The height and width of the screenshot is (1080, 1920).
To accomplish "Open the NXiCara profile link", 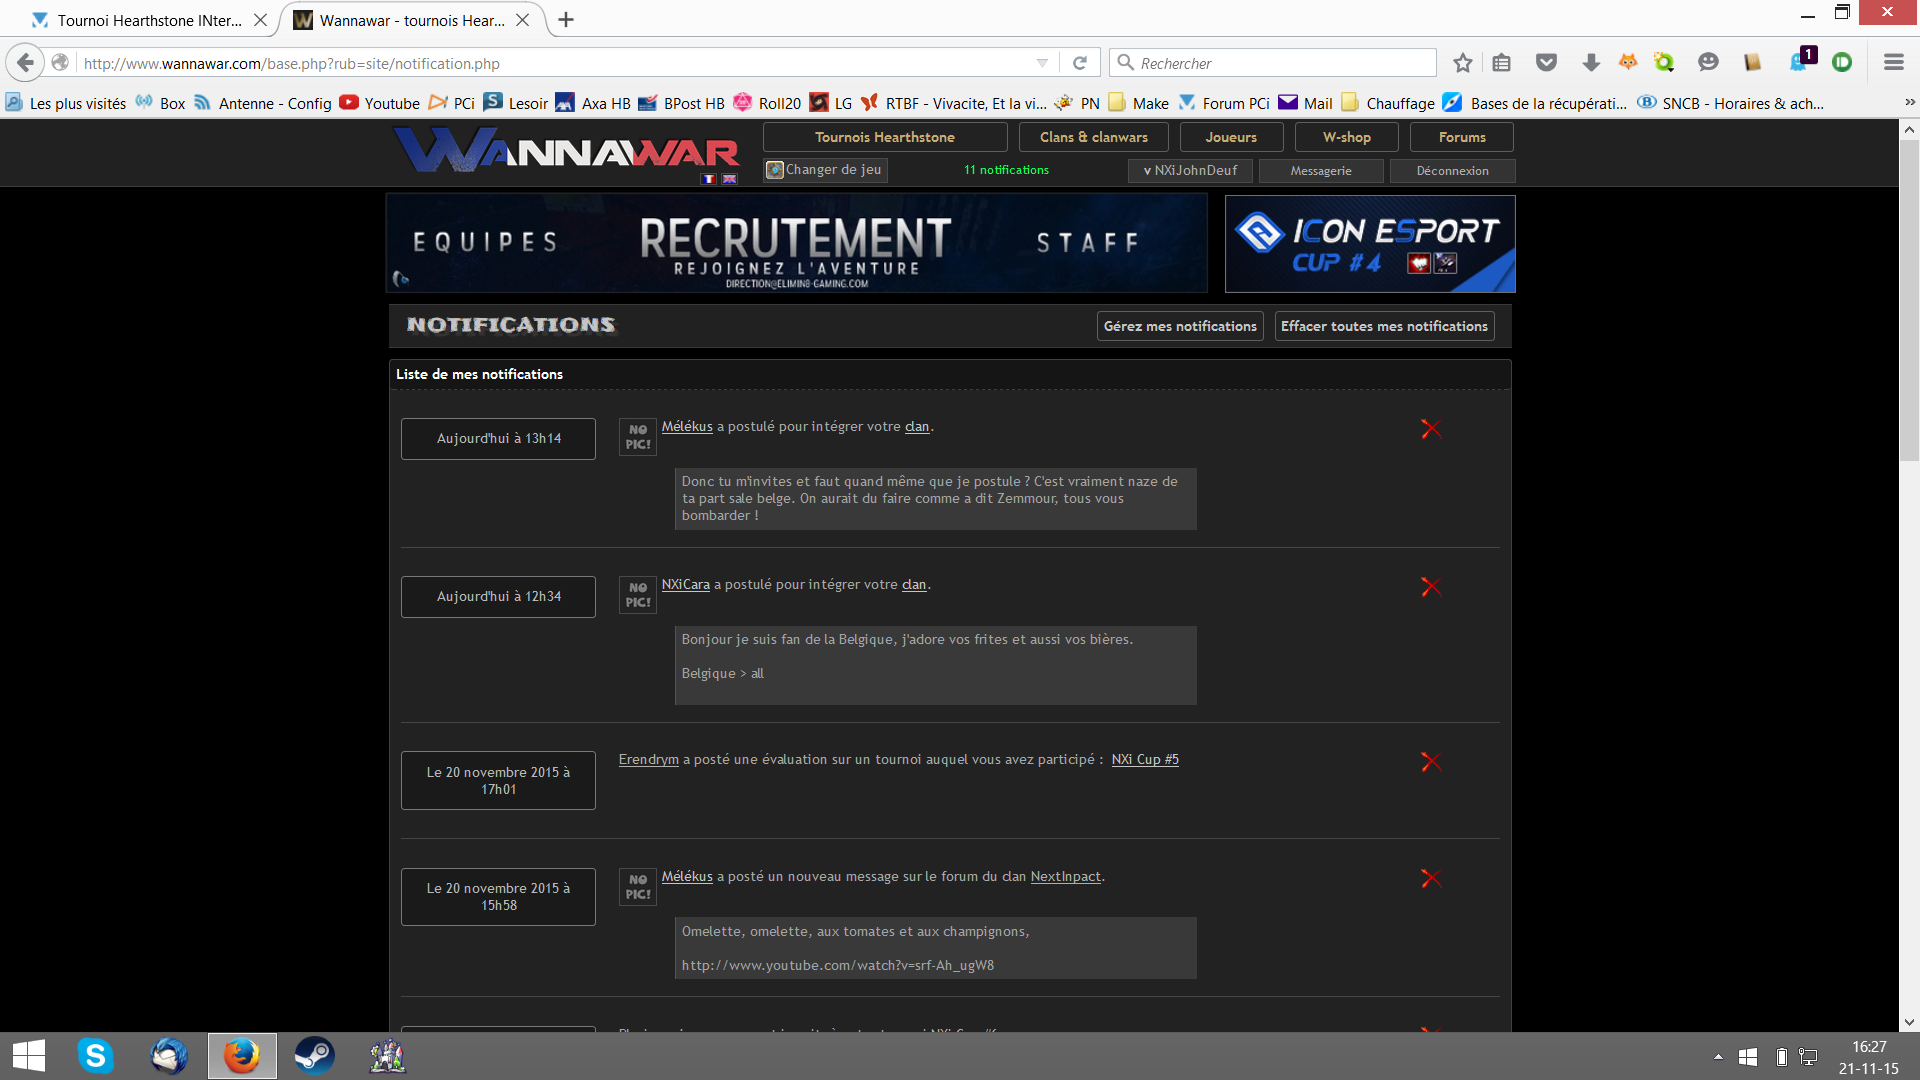I will pos(685,585).
